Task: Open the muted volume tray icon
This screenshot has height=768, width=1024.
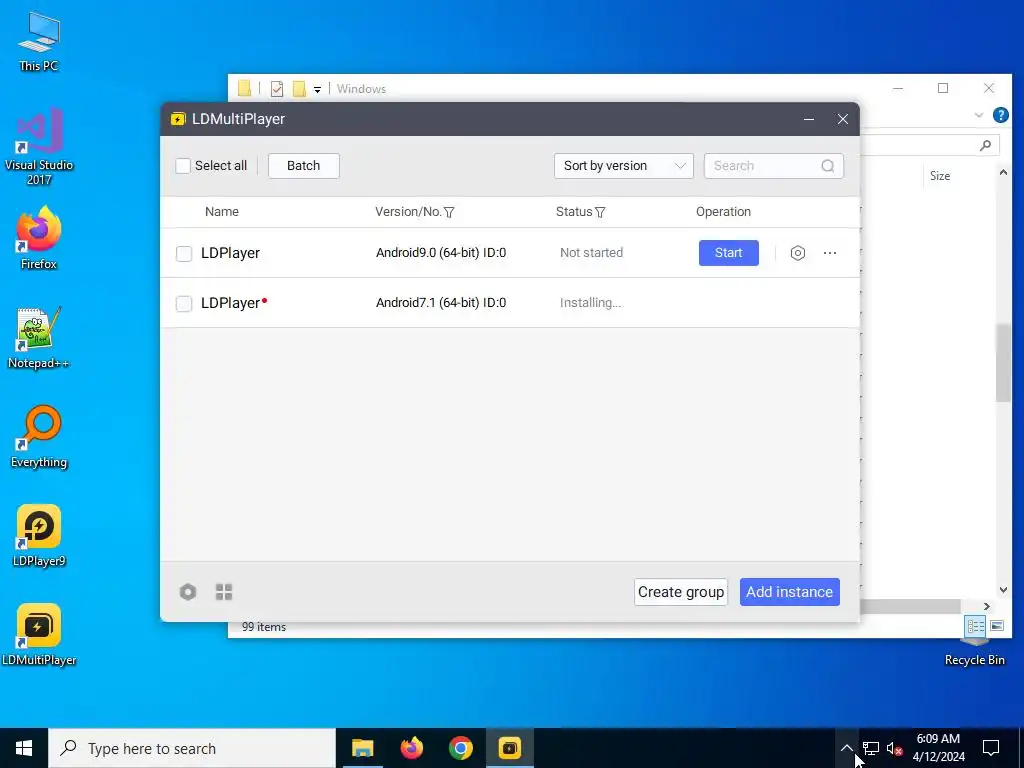Action: (894, 748)
